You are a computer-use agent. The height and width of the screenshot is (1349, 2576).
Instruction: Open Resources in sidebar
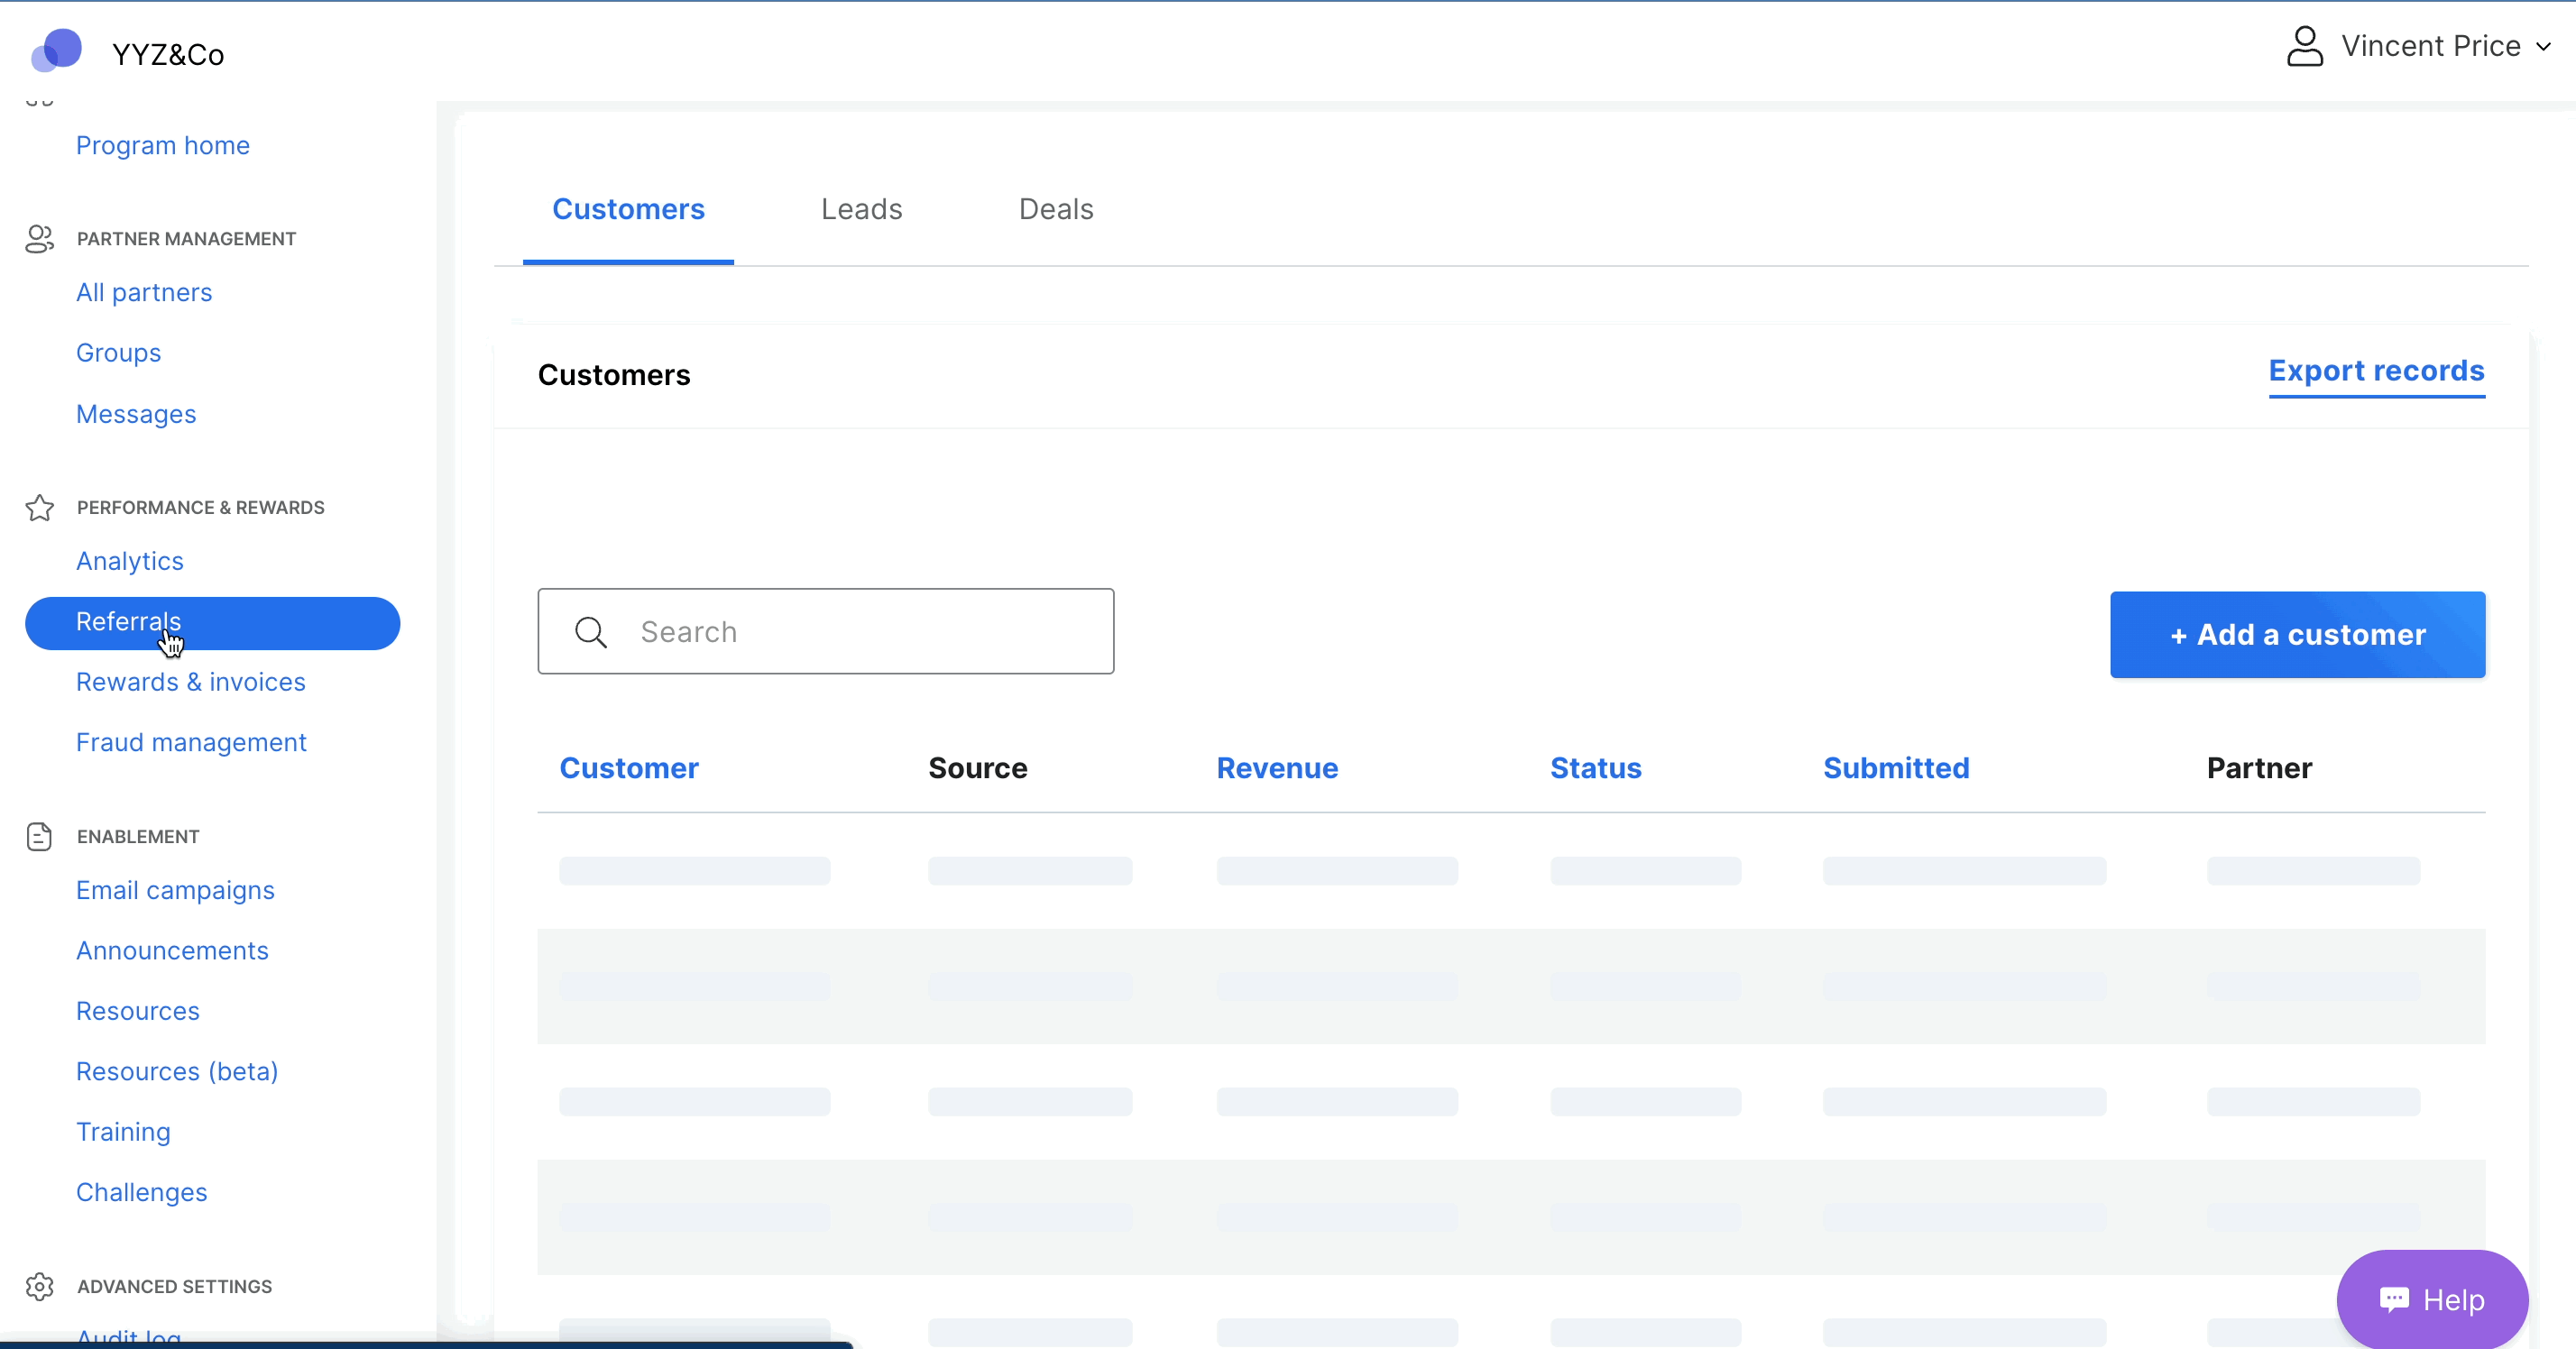click(x=138, y=1011)
